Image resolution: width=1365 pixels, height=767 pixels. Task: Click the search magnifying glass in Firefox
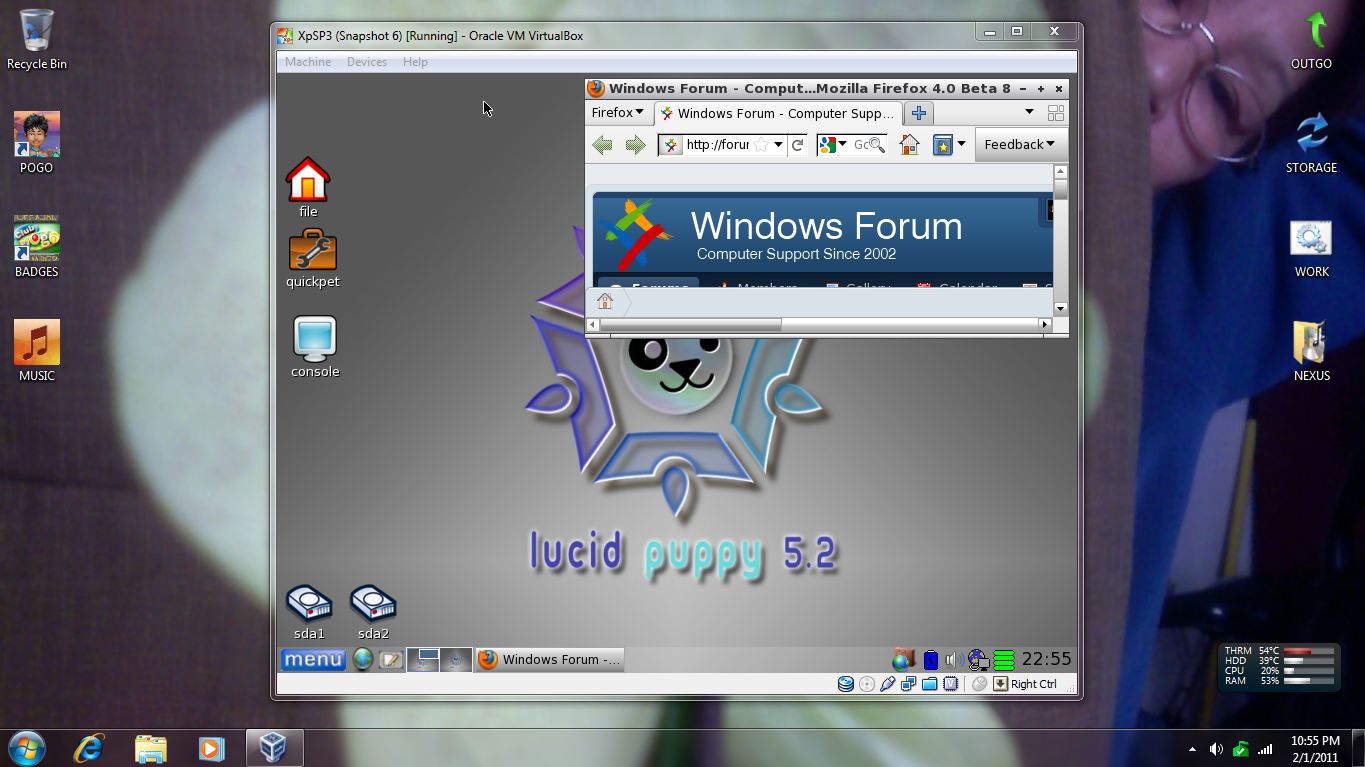(876, 145)
